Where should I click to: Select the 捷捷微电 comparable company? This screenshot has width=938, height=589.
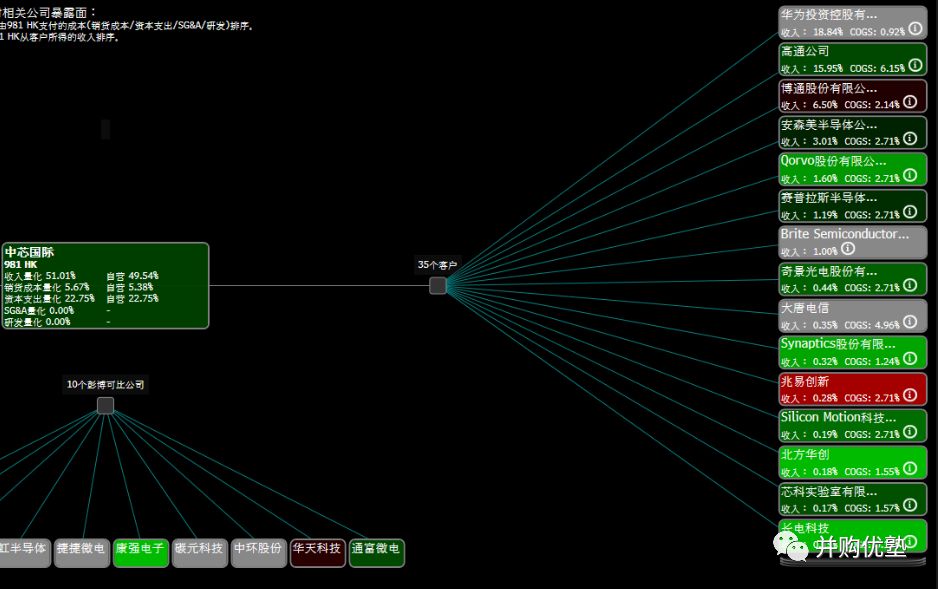pyautogui.click(x=81, y=553)
